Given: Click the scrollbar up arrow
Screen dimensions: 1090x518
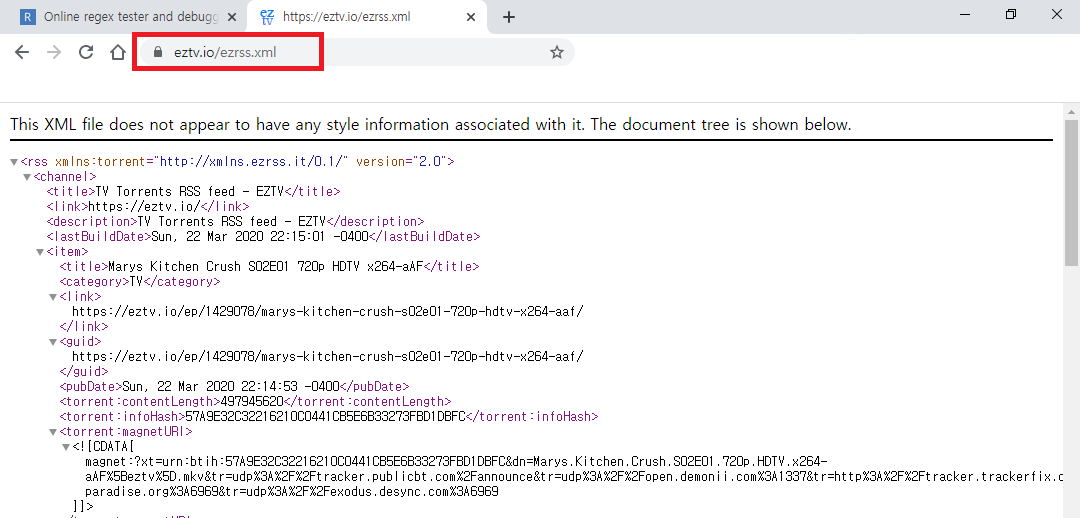Looking at the screenshot, I should pyautogui.click(x=1071, y=111).
